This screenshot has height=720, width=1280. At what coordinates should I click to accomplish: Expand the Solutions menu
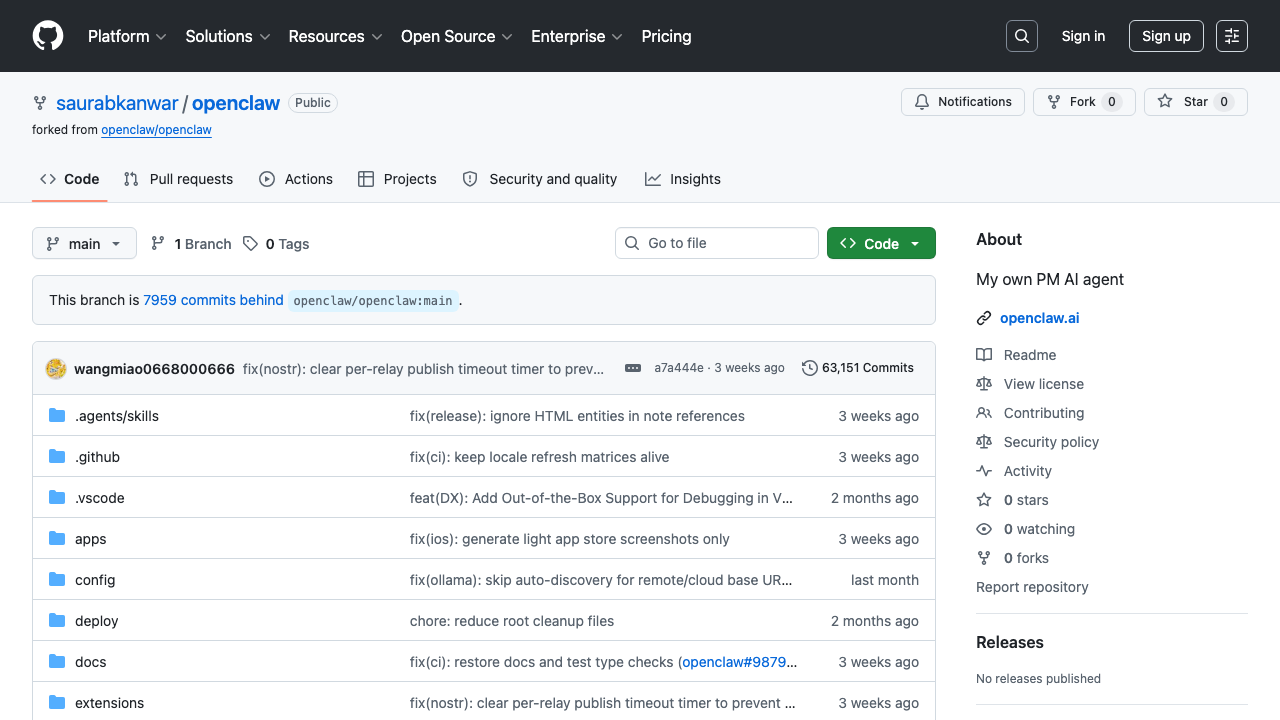click(228, 36)
